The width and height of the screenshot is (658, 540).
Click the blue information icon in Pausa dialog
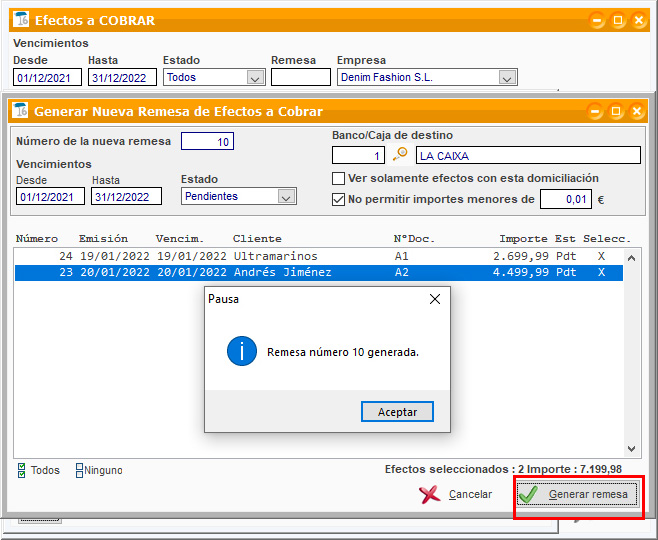(x=241, y=351)
